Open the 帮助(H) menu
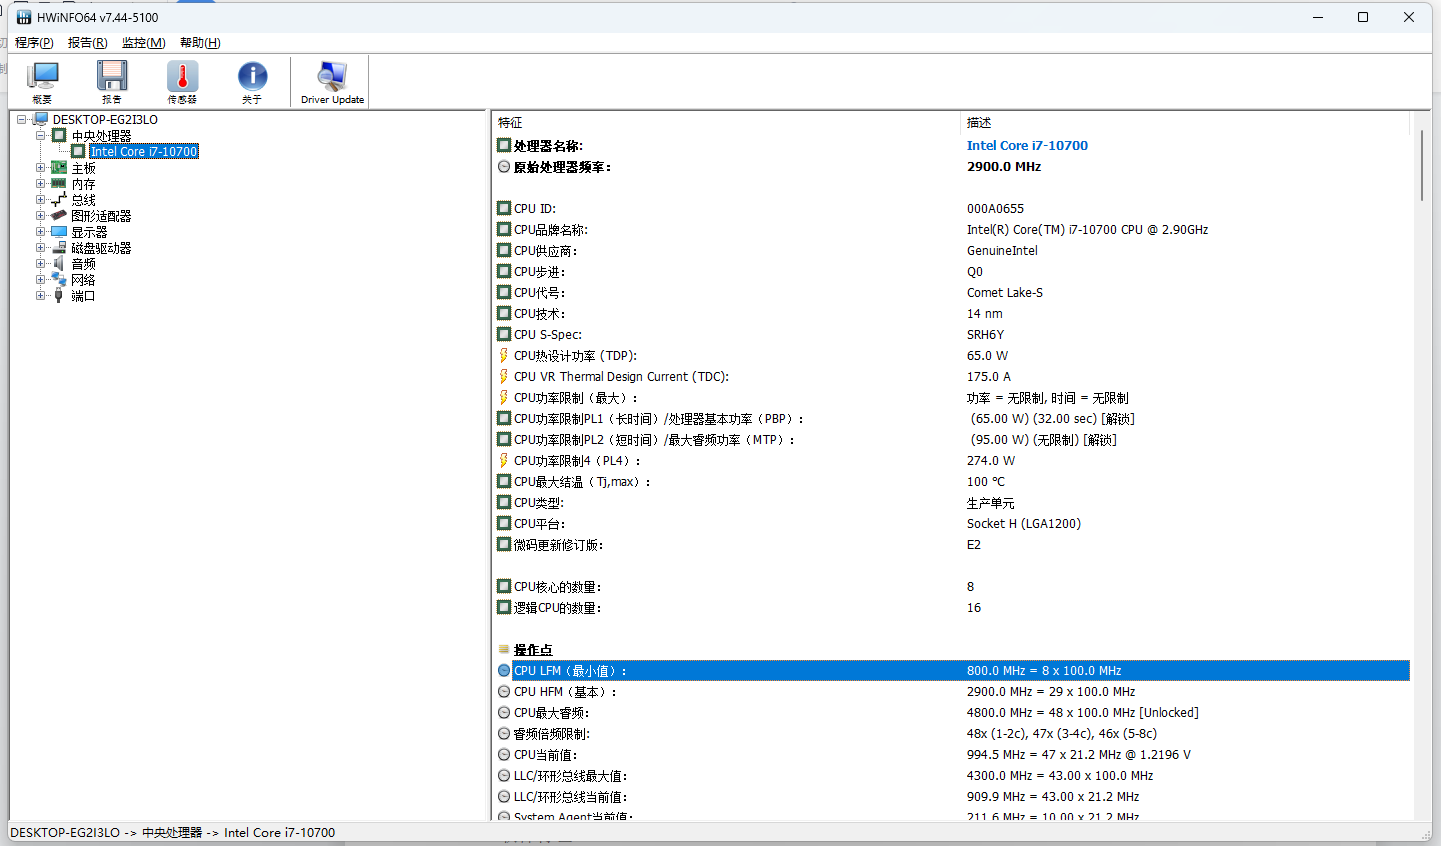Screen dimensions: 1441x846 [x=200, y=43]
